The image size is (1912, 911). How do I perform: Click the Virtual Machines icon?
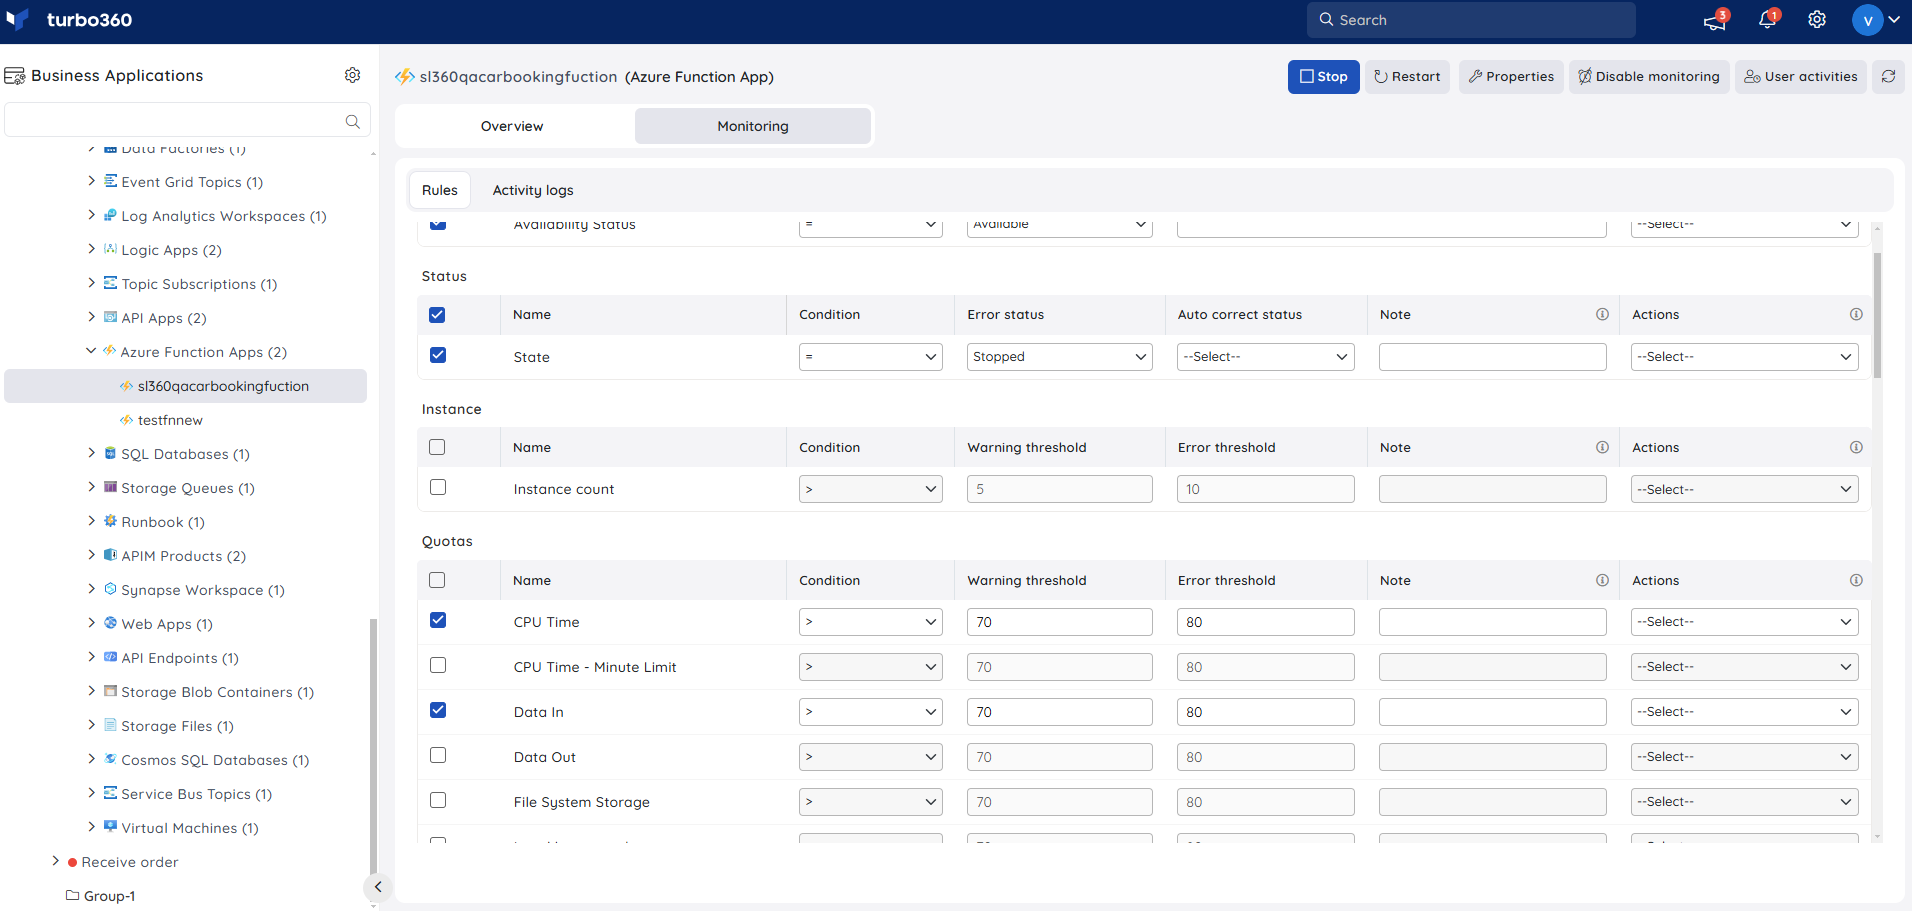111,827
